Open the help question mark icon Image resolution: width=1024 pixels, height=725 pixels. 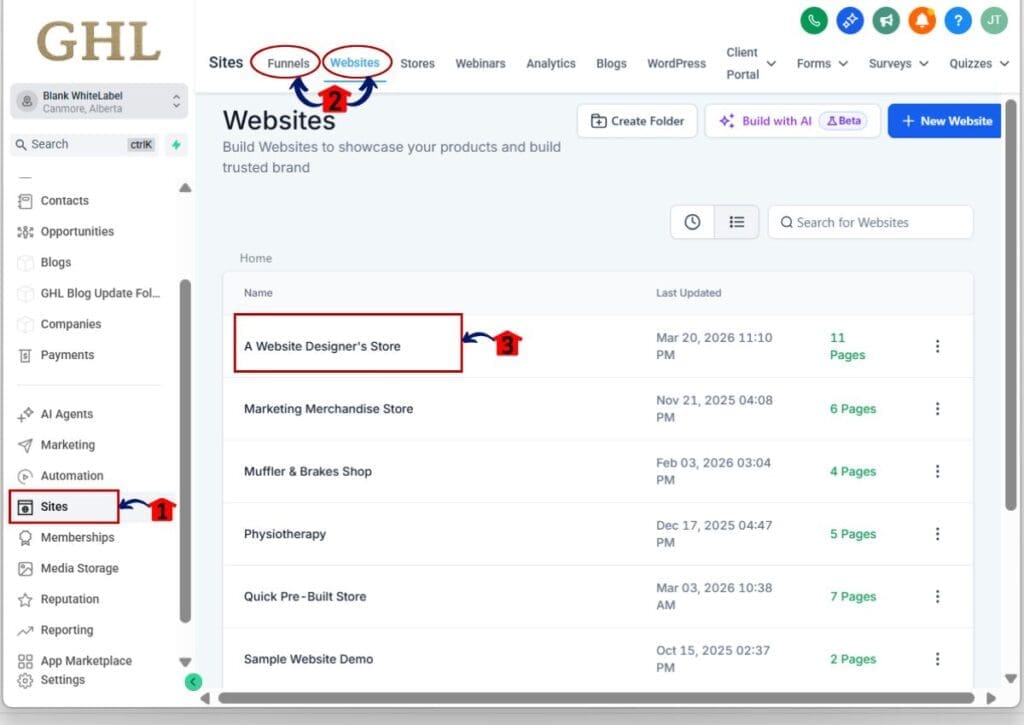click(957, 20)
